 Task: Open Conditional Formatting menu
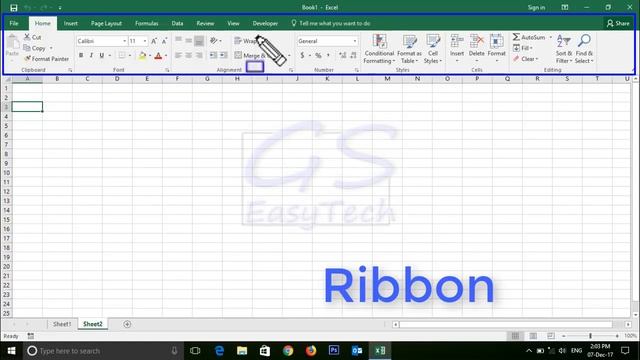coord(379,49)
